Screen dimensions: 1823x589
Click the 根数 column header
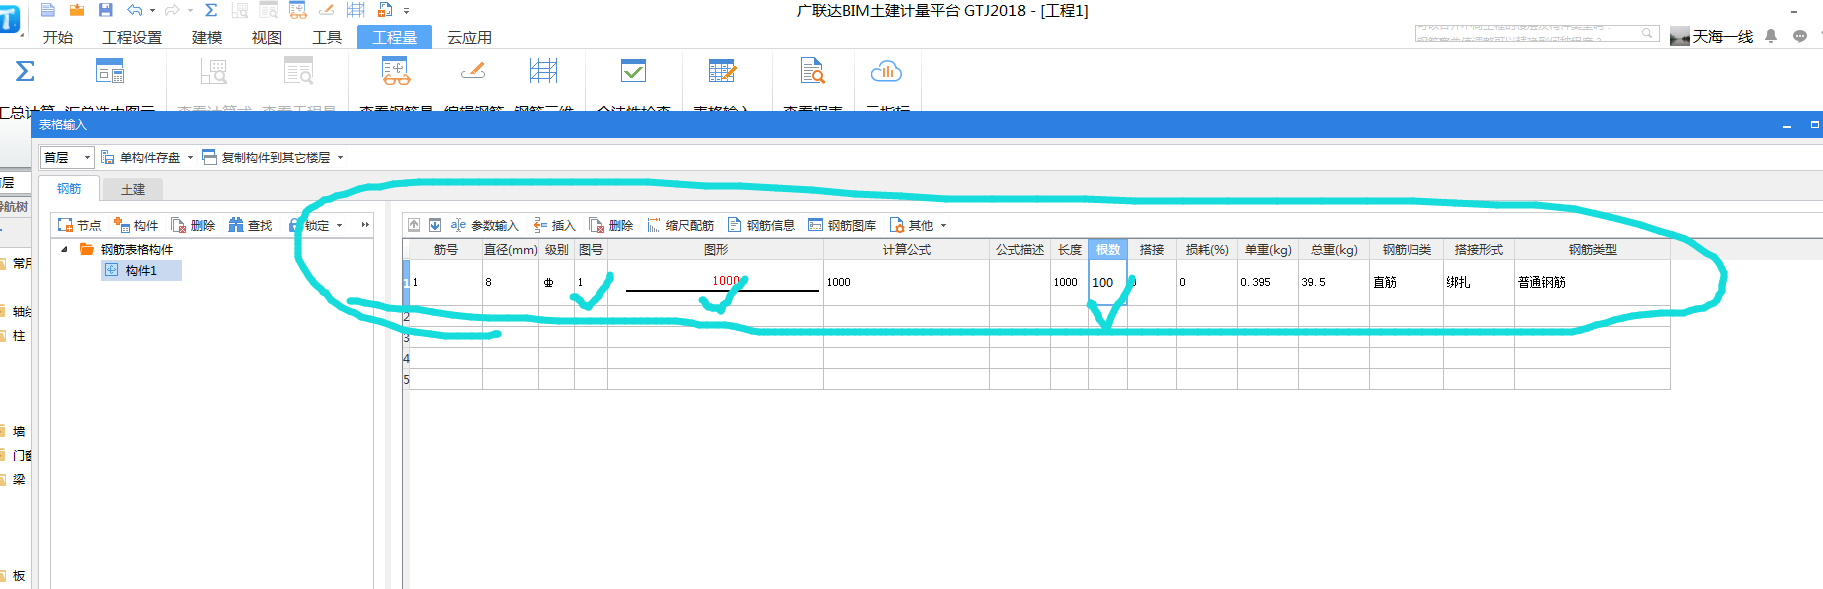[x=1108, y=249]
